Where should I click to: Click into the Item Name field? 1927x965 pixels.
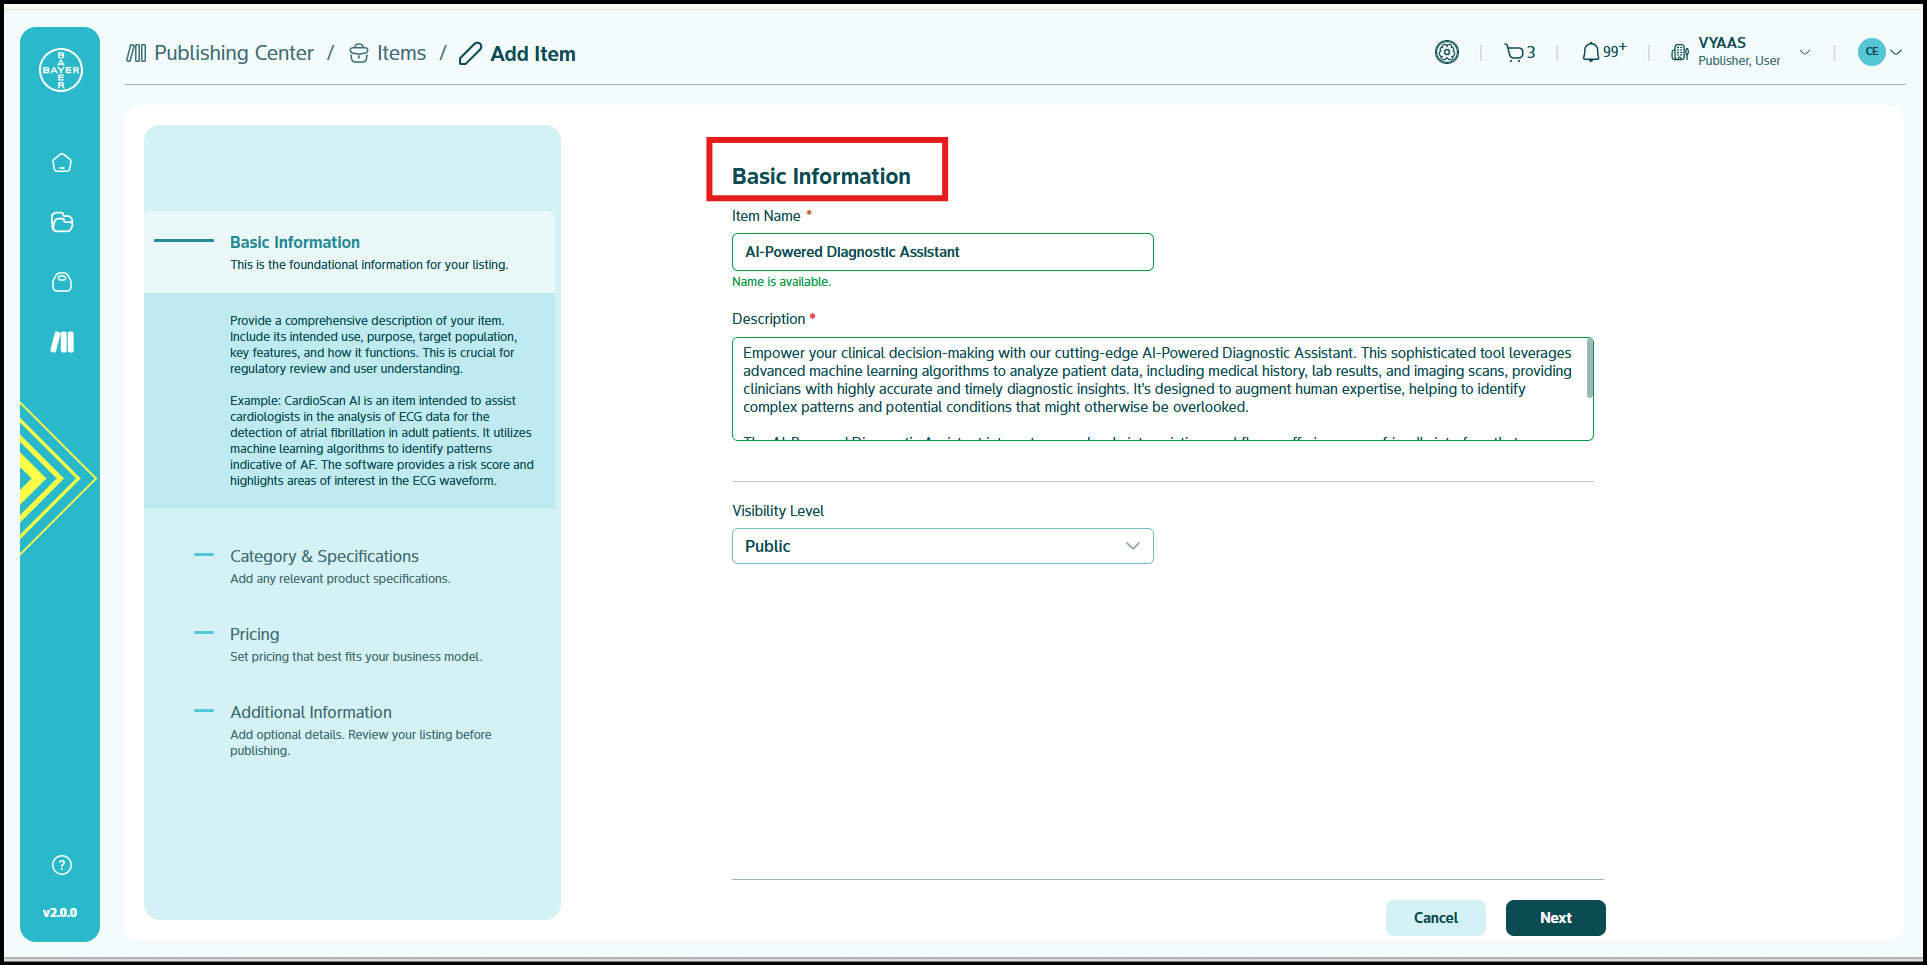941,252
